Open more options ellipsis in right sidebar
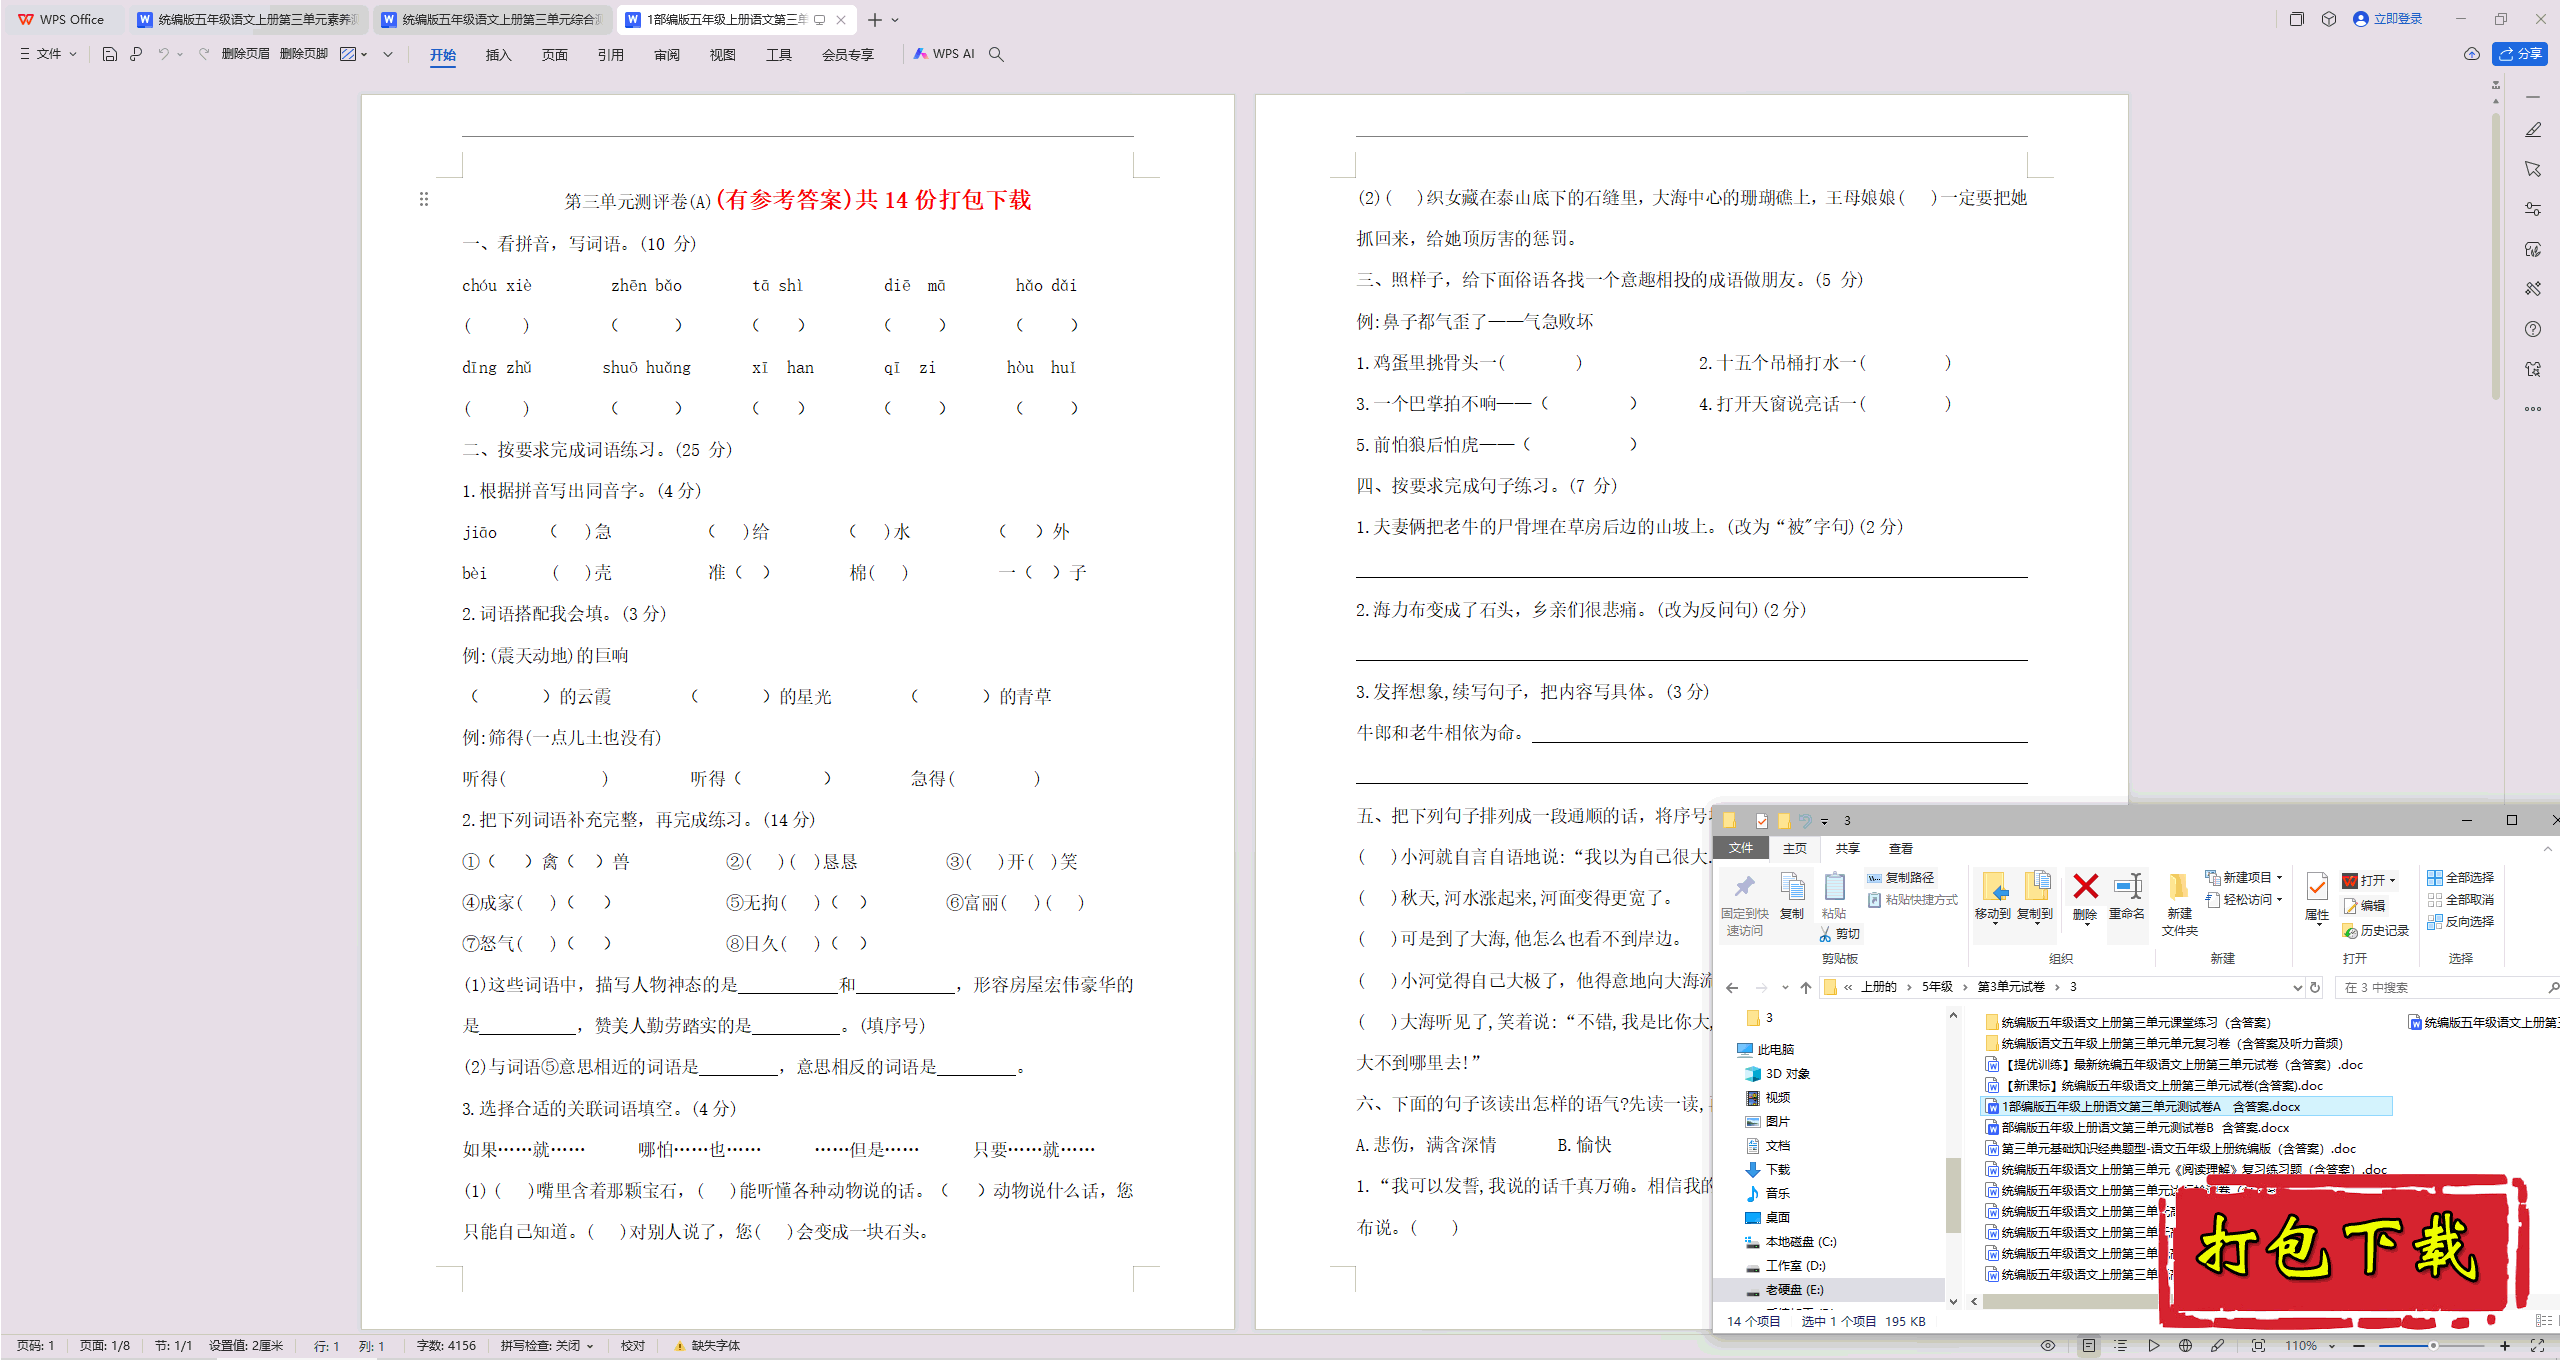The height and width of the screenshot is (1360, 2560). click(2533, 409)
